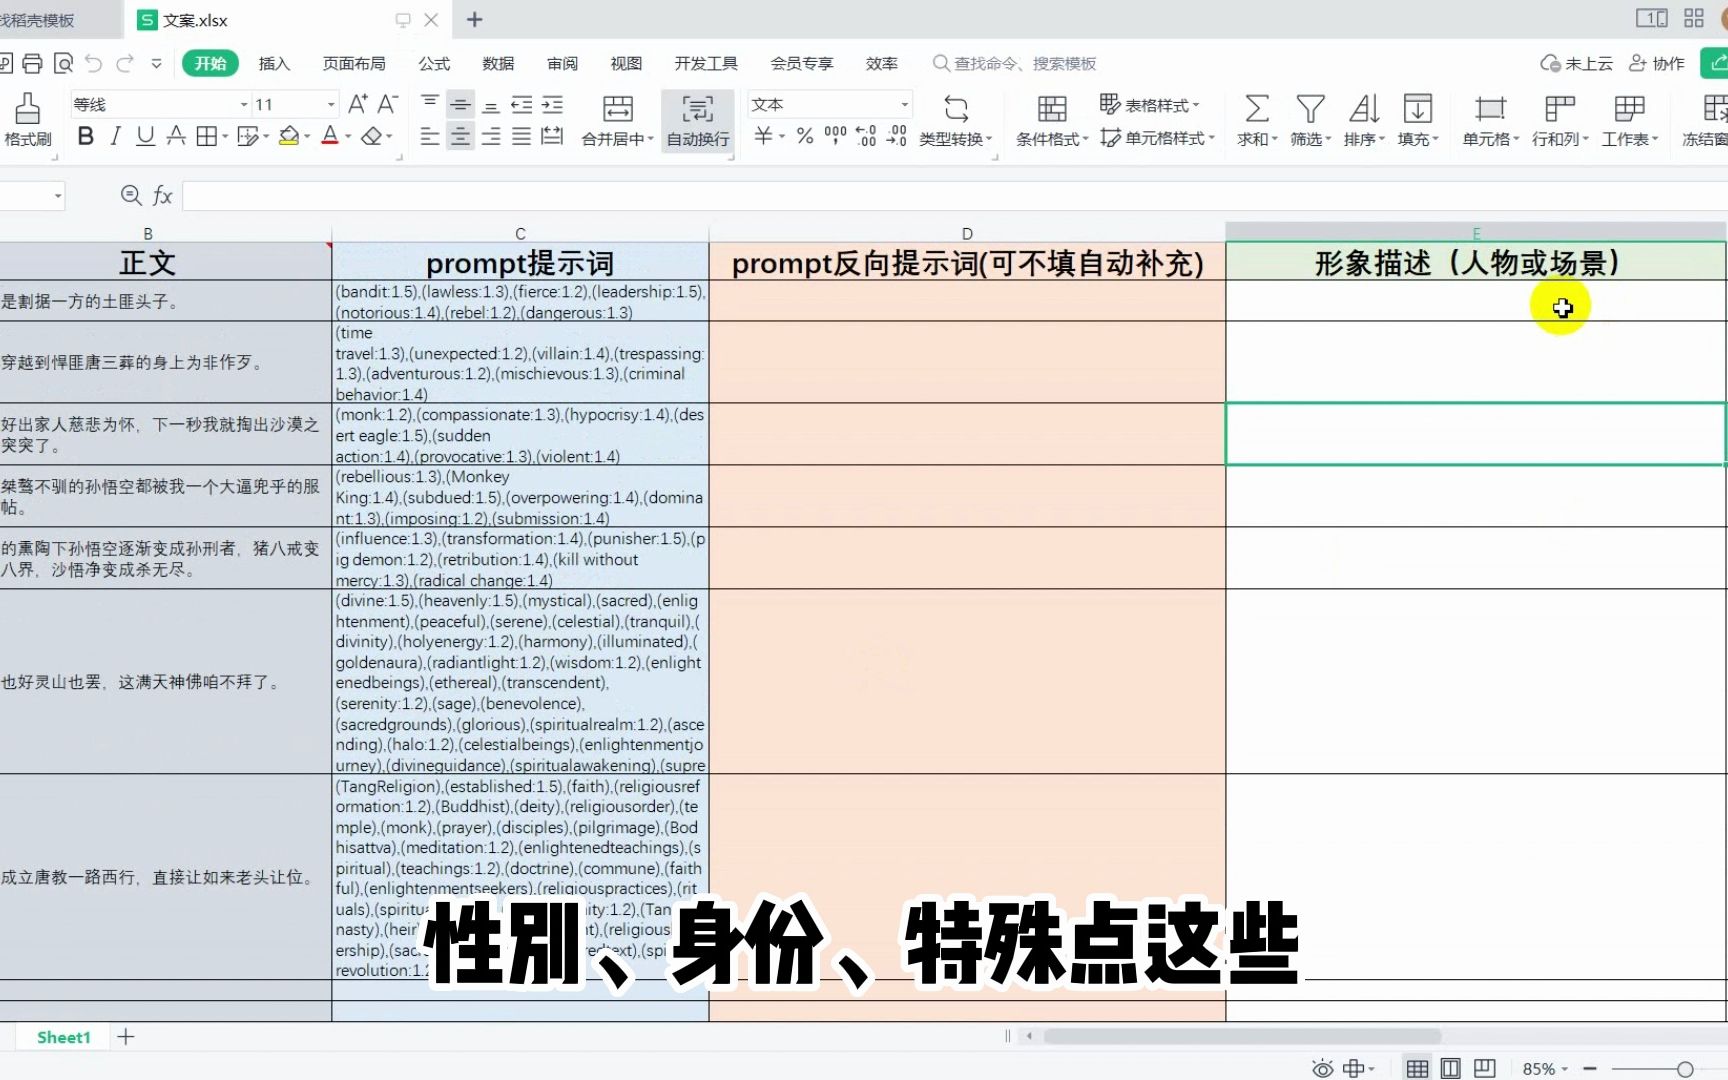Click the Borders grid icon
This screenshot has height=1080, width=1728.
click(206, 136)
